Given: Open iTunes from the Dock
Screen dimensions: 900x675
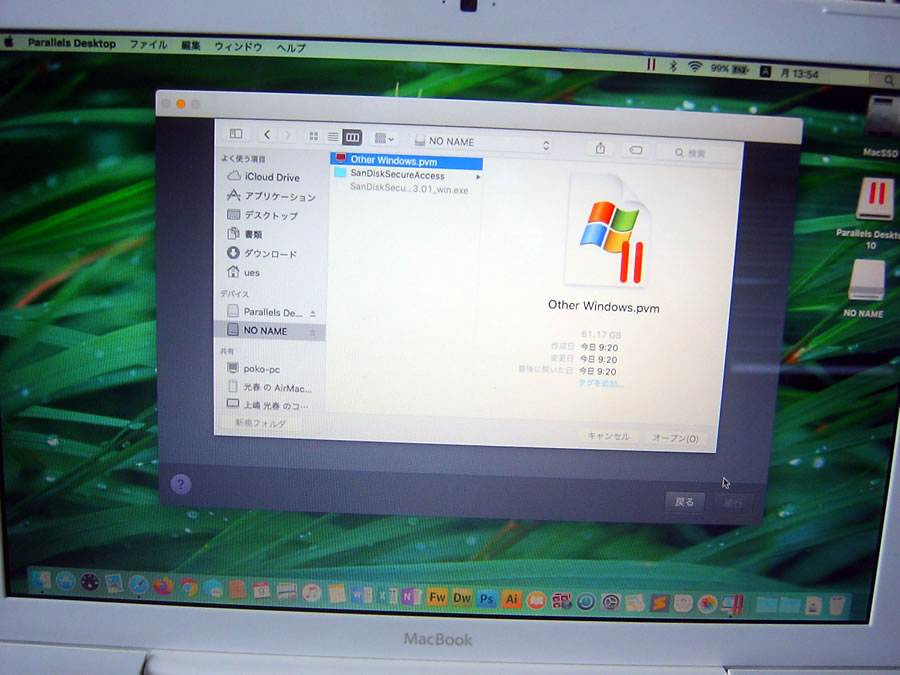Looking at the screenshot, I should click(311, 592).
